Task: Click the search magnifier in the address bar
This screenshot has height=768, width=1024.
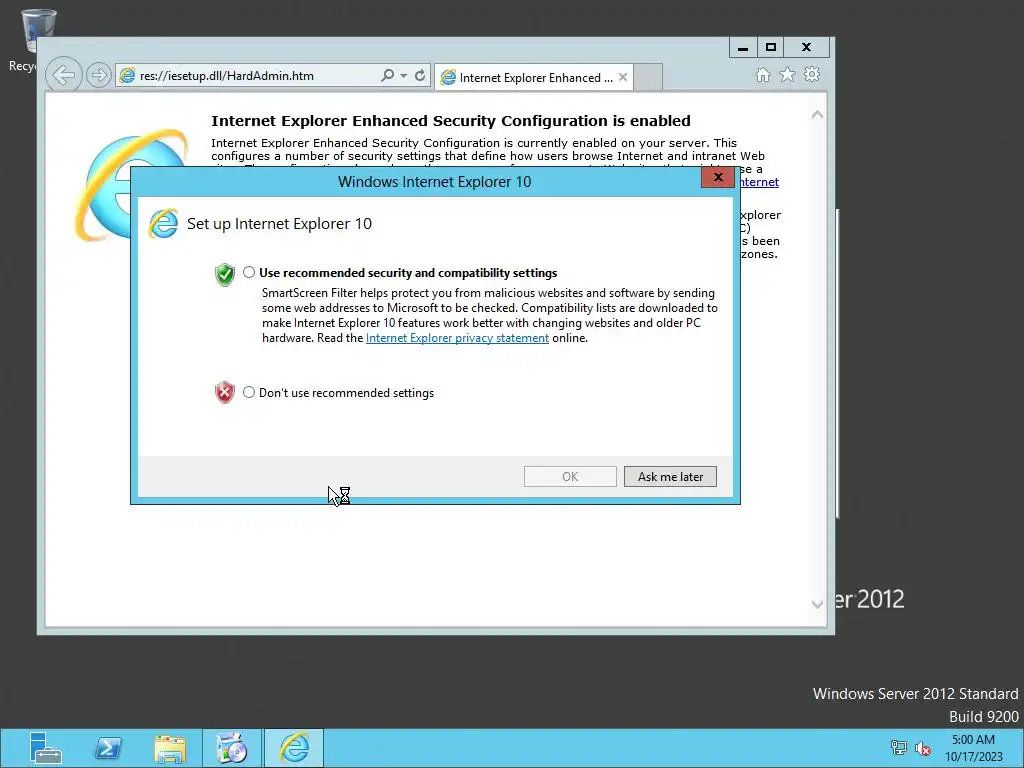Action: 387,75
